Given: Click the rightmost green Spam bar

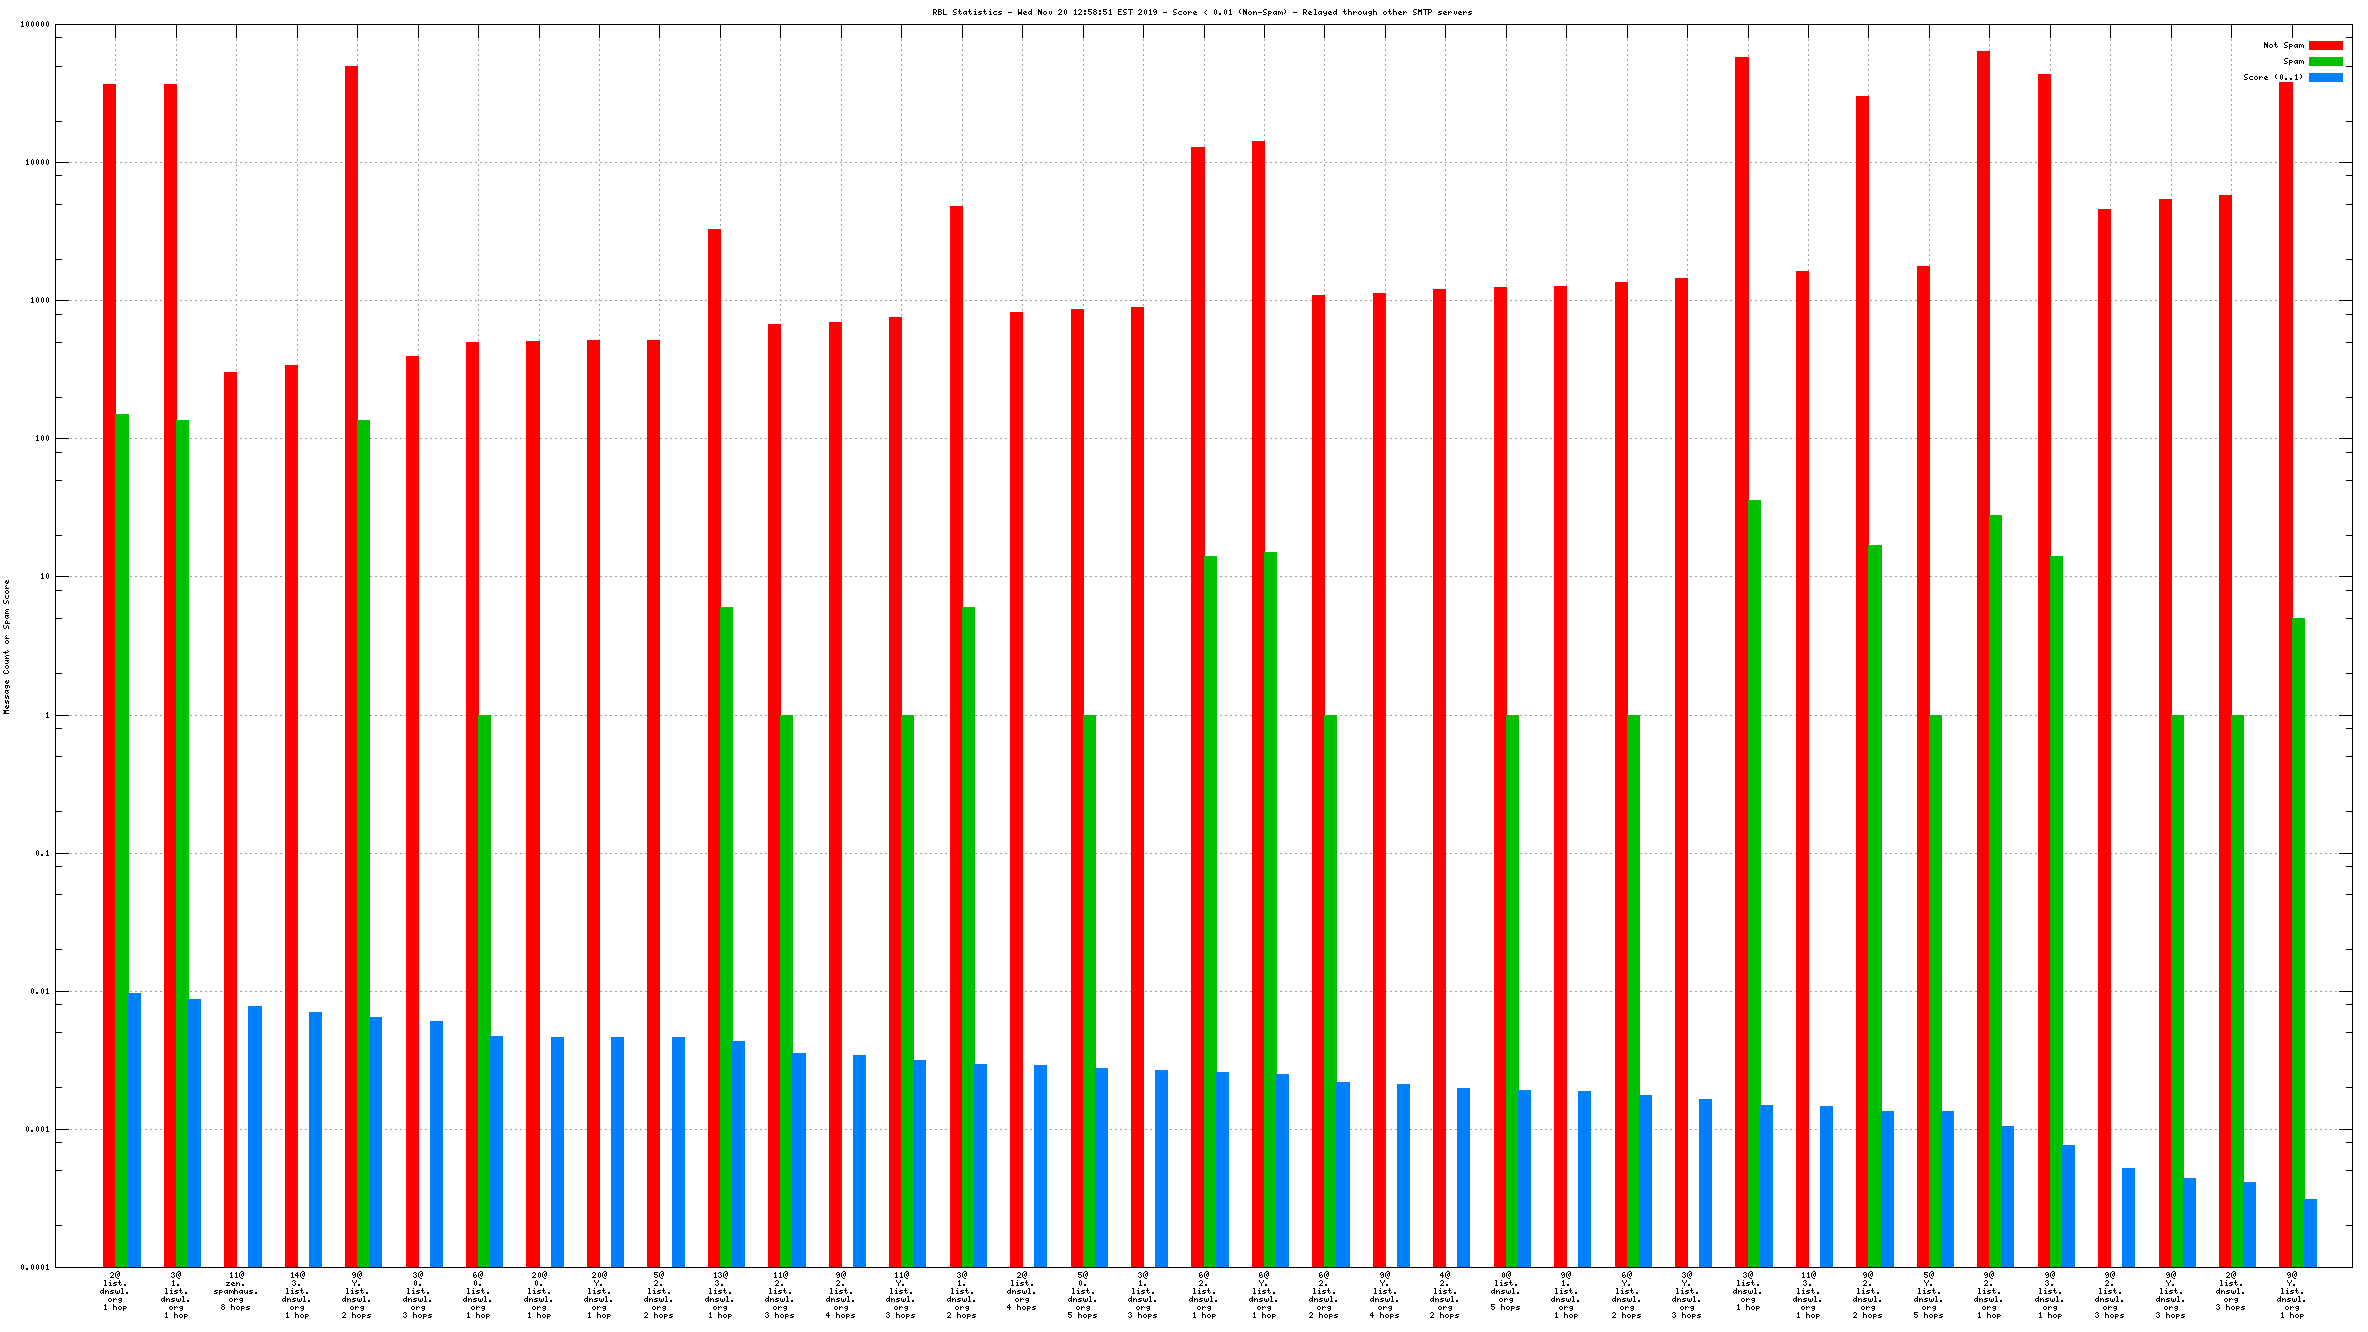Looking at the screenshot, I should 2298,940.
